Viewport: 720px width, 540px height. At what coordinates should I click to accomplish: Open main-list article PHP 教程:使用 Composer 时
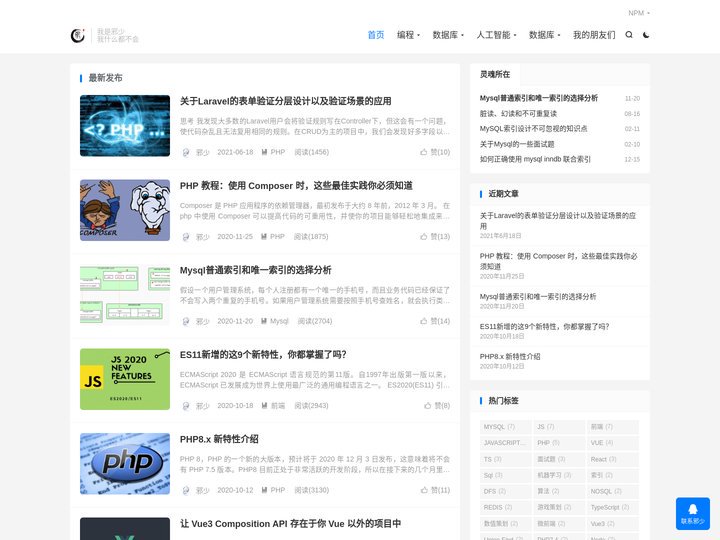click(x=296, y=186)
